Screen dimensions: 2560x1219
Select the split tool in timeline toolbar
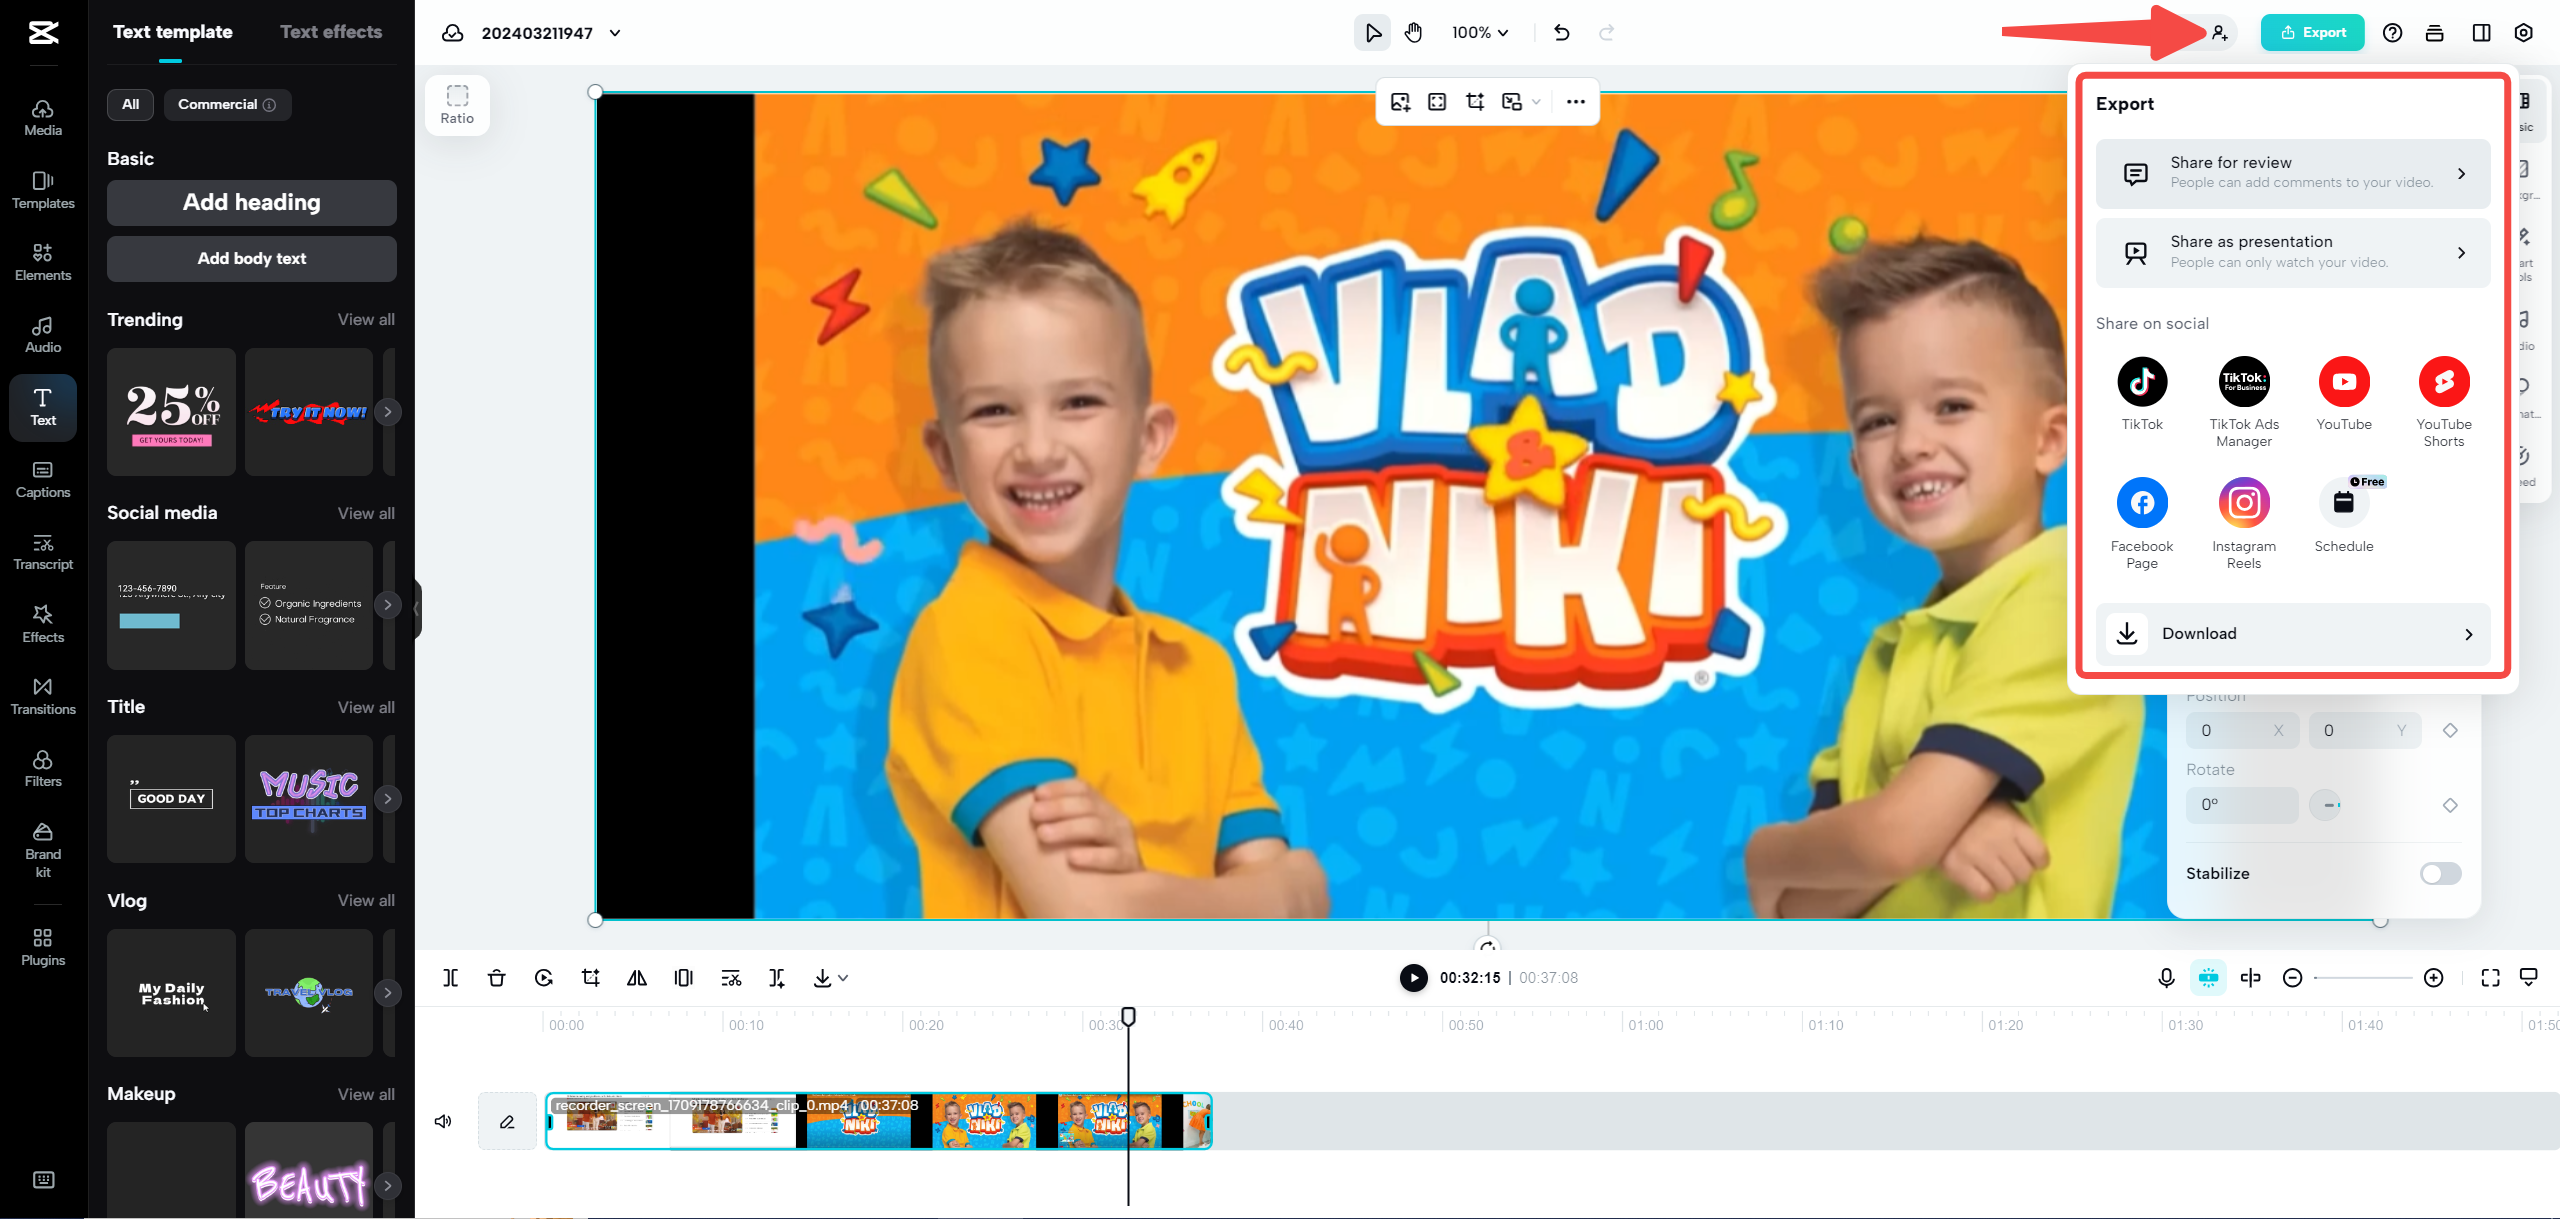click(x=450, y=978)
